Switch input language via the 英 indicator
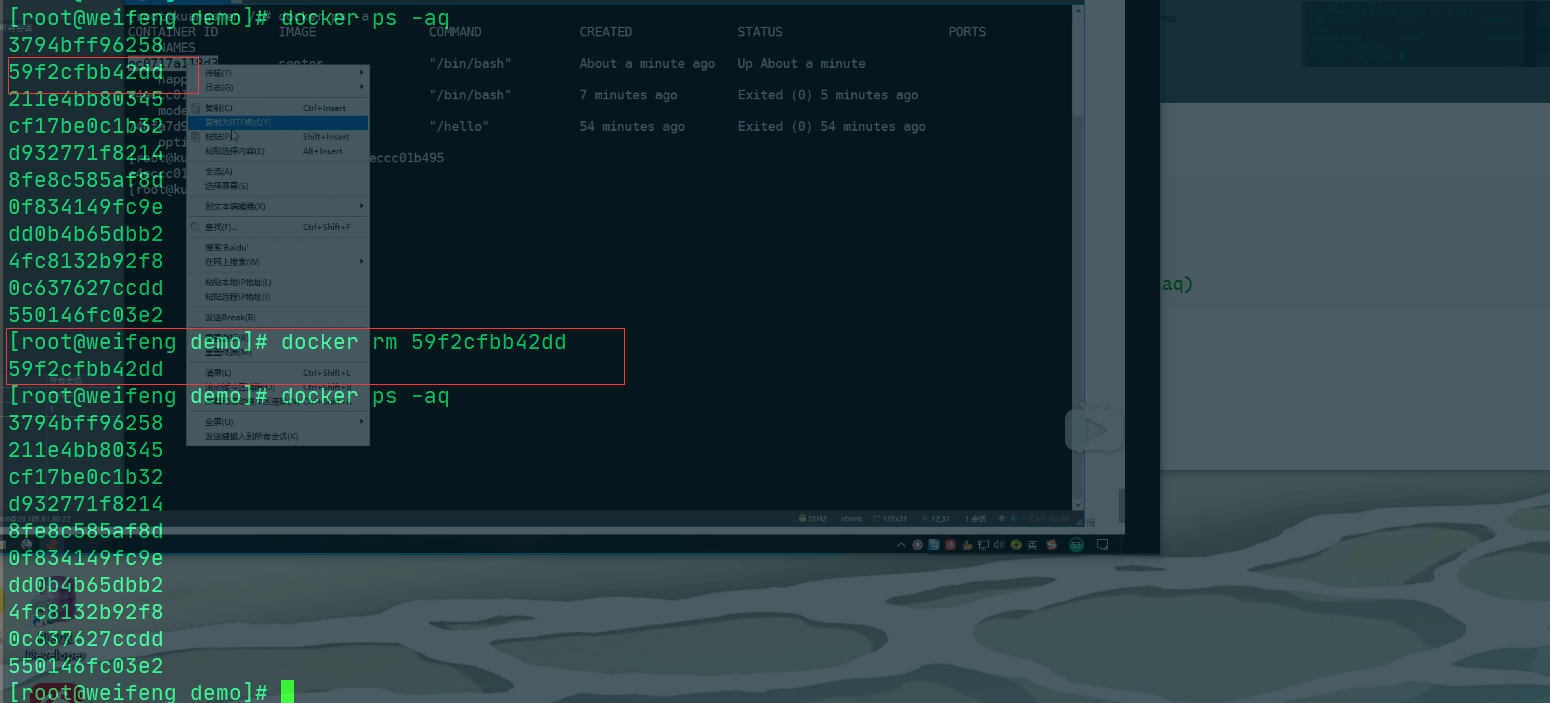 [1032, 545]
